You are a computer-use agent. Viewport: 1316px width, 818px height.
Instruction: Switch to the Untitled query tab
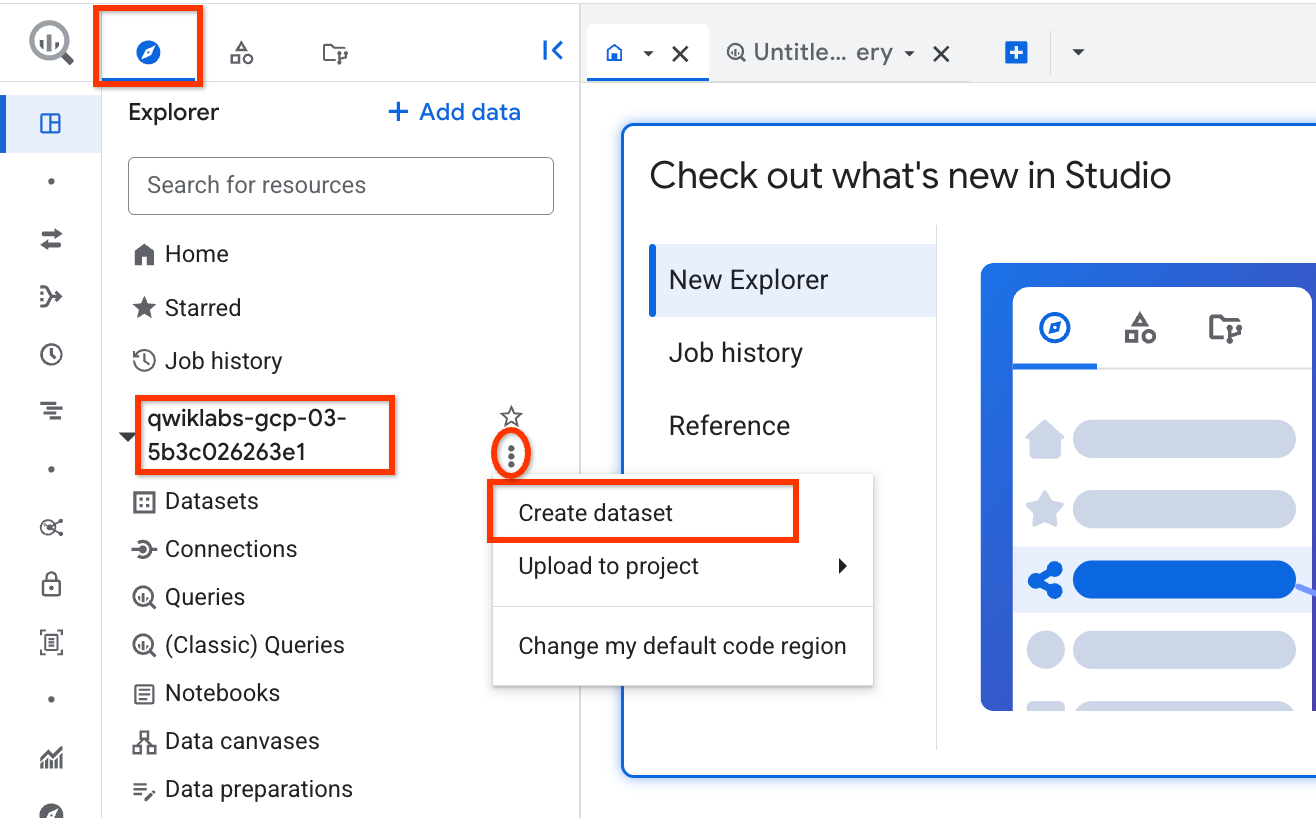point(811,52)
